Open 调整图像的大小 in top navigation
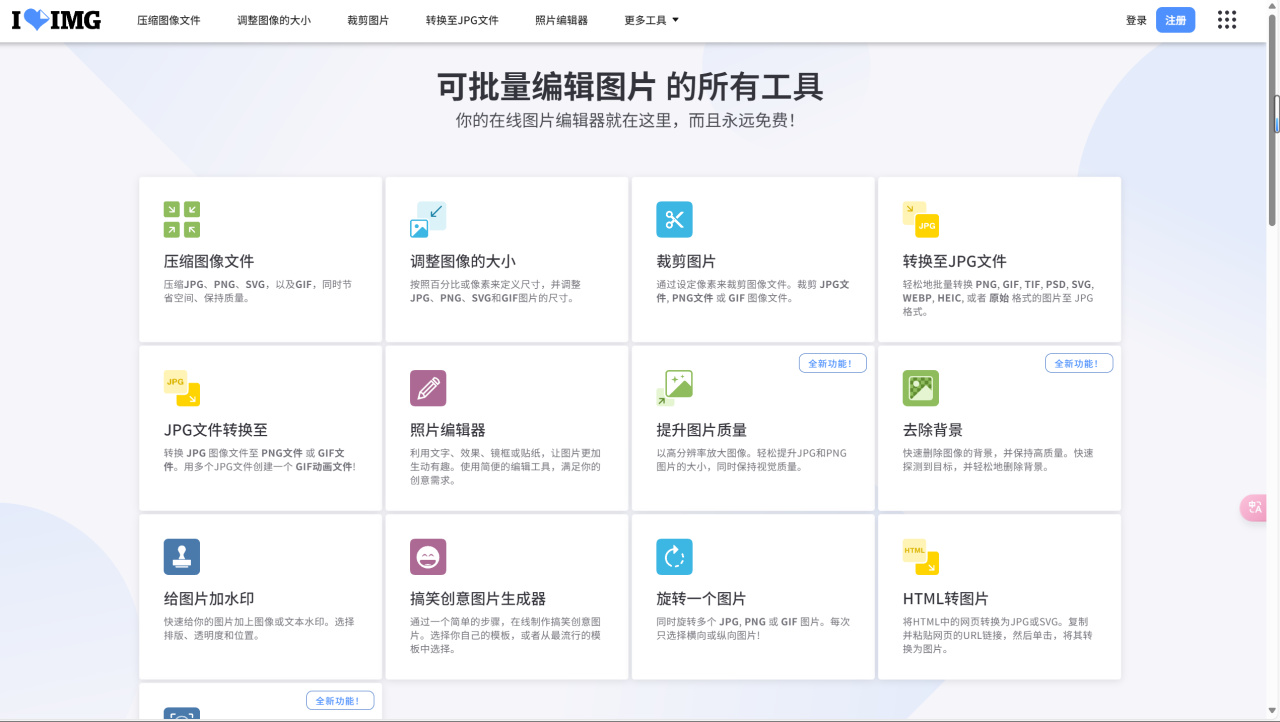1280x722 pixels. coord(274,20)
